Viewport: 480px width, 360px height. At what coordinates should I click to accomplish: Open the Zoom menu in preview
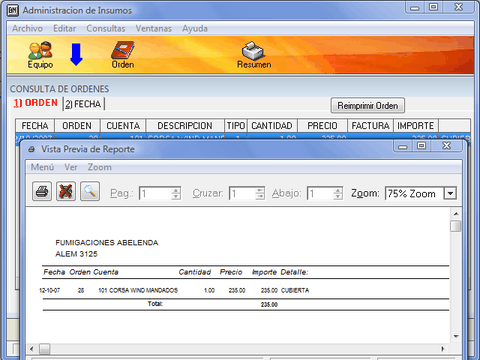(99, 167)
